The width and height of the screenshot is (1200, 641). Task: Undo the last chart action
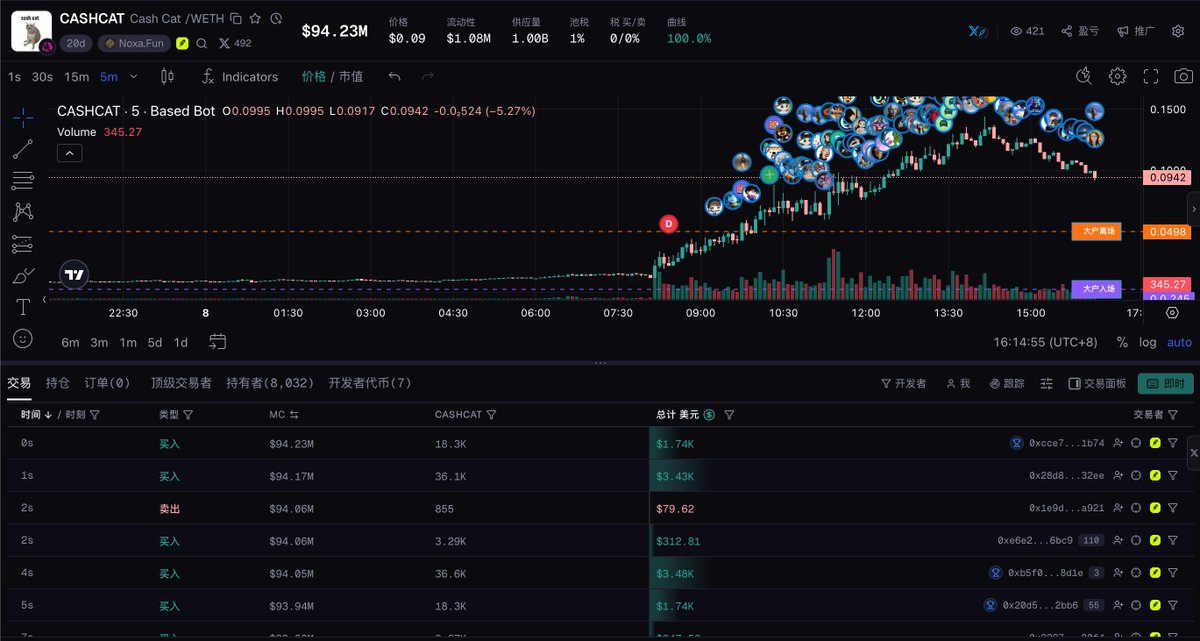point(395,77)
